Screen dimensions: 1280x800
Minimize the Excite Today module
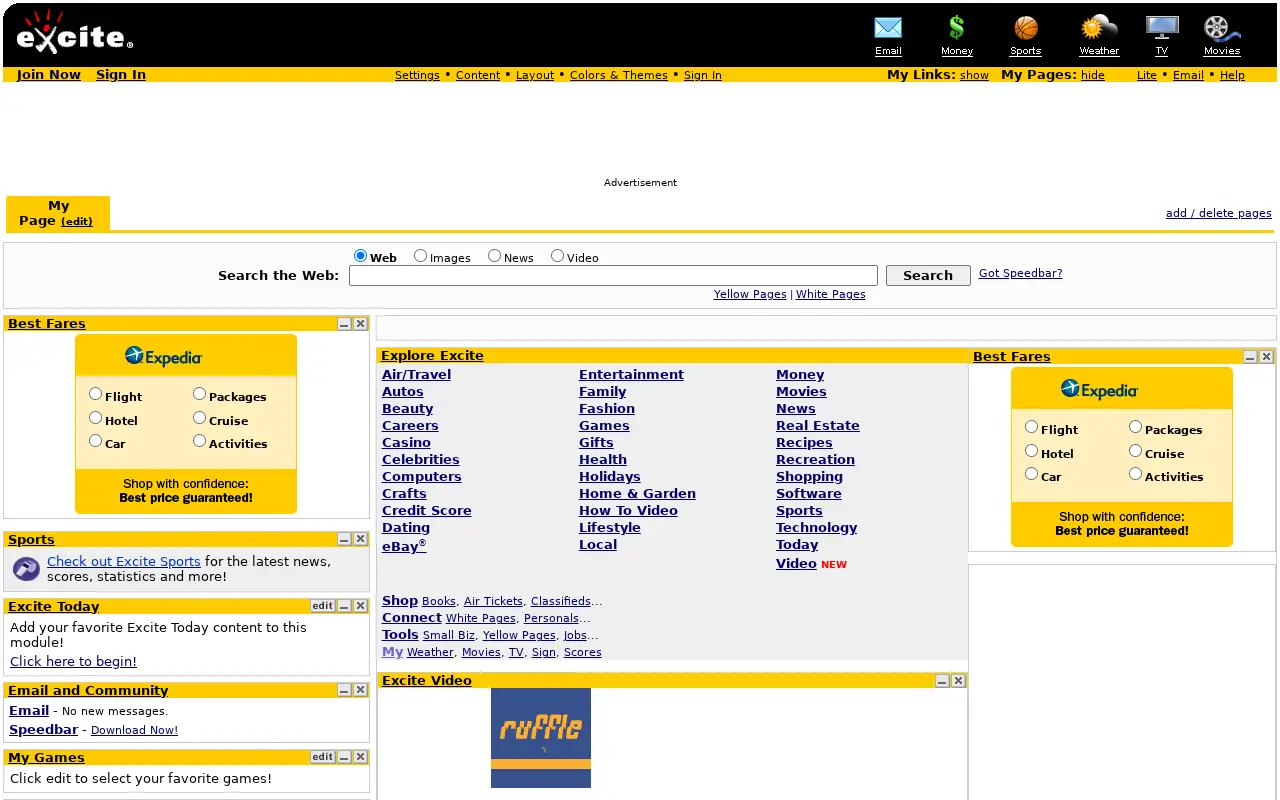(x=344, y=606)
